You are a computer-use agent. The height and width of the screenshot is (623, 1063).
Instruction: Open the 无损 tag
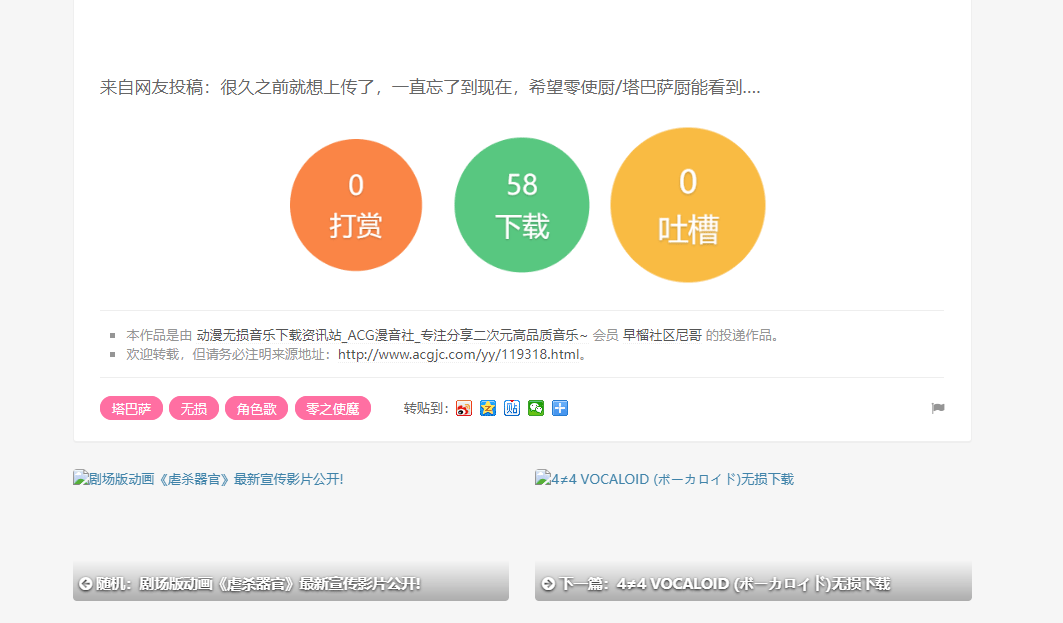[x=193, y=408]
